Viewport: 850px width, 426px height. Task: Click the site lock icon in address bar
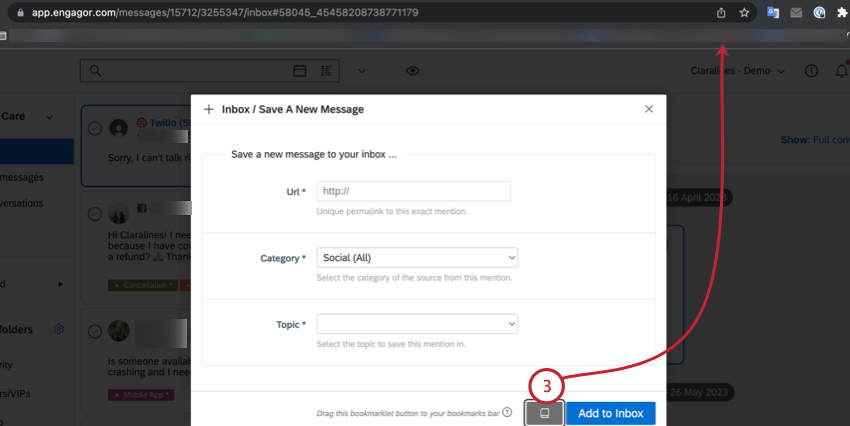click(x=21, y=12)
